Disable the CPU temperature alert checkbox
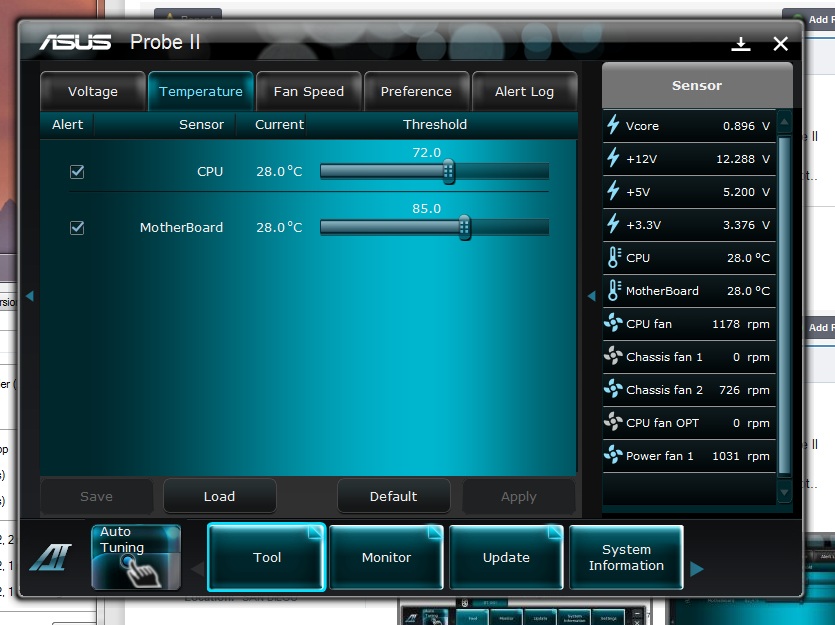The height and width of the screenshot is (625, 835). [77, 171]
